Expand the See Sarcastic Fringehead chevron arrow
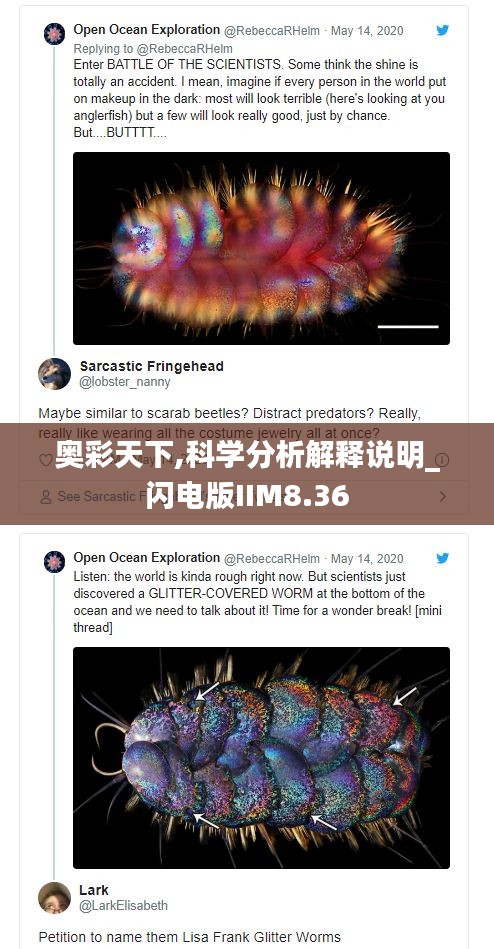 click(443, 497)
